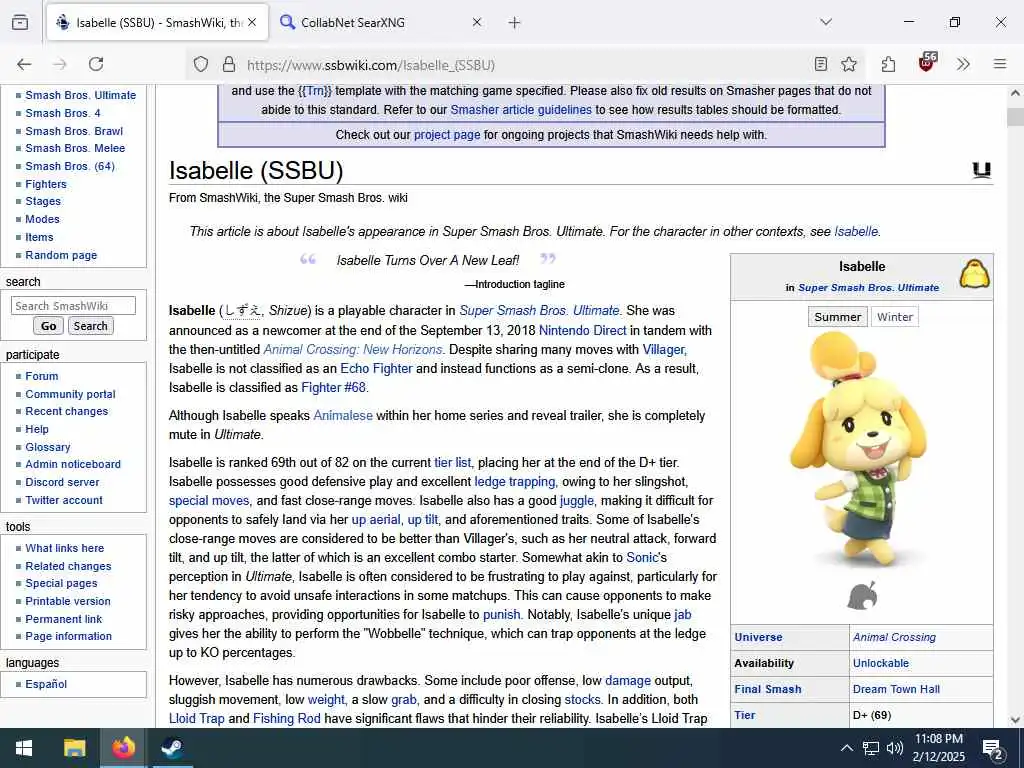This screenshot has height=768, width=1024.
Task: Switch language to Español
Action: coord(46,684)
